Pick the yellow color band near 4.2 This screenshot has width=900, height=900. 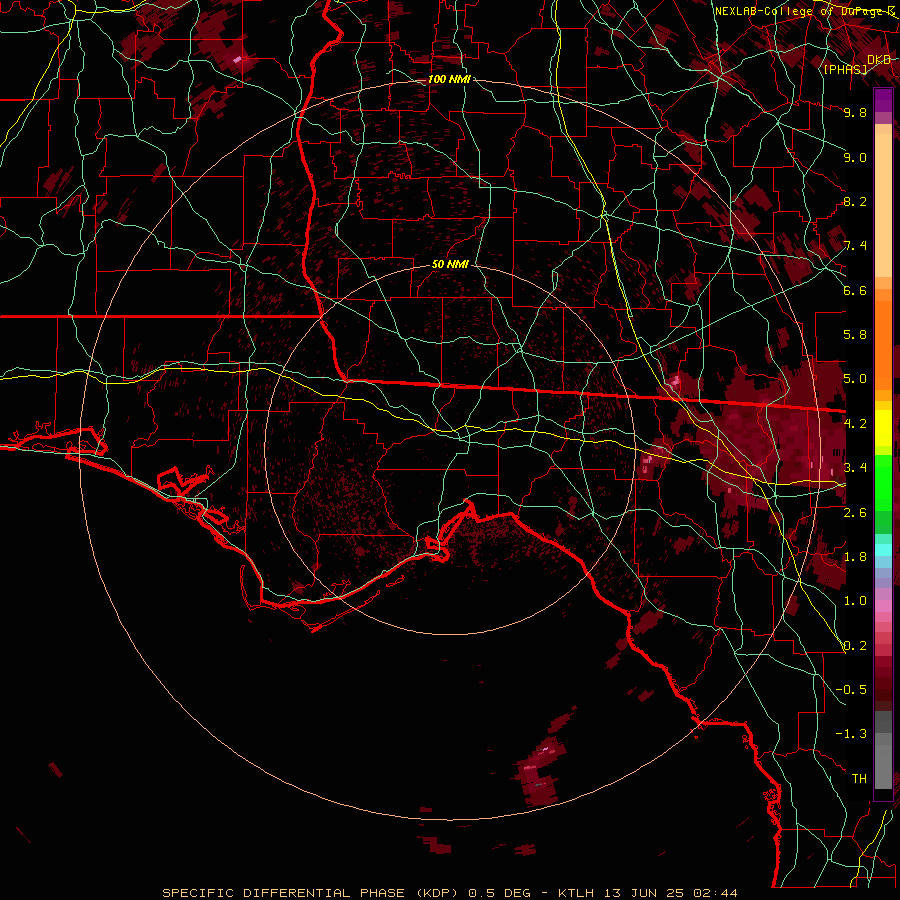pos(883,428)
